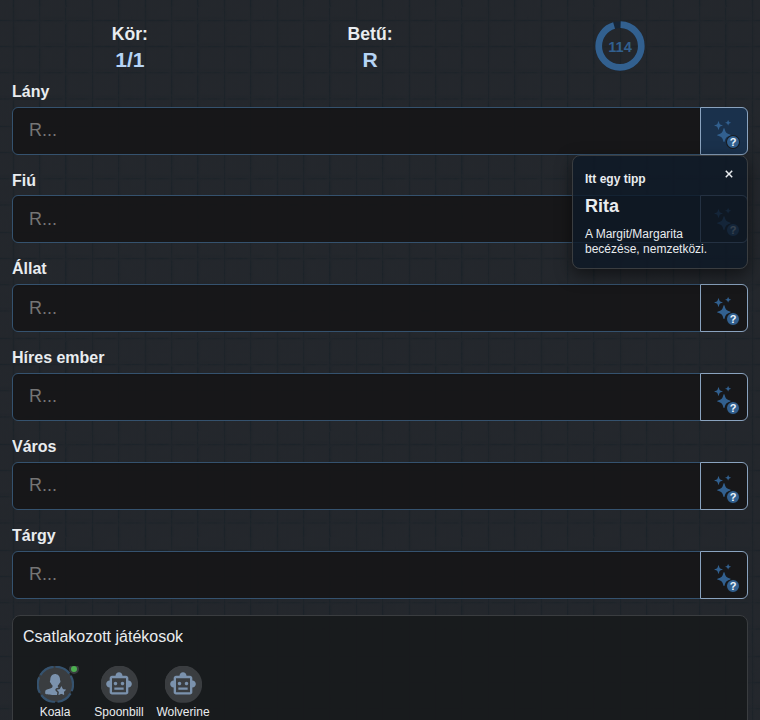The width and height of the screenshot is (760, 720).
Task: Request a tip for the Város field
Action: [x=724, y=486]
